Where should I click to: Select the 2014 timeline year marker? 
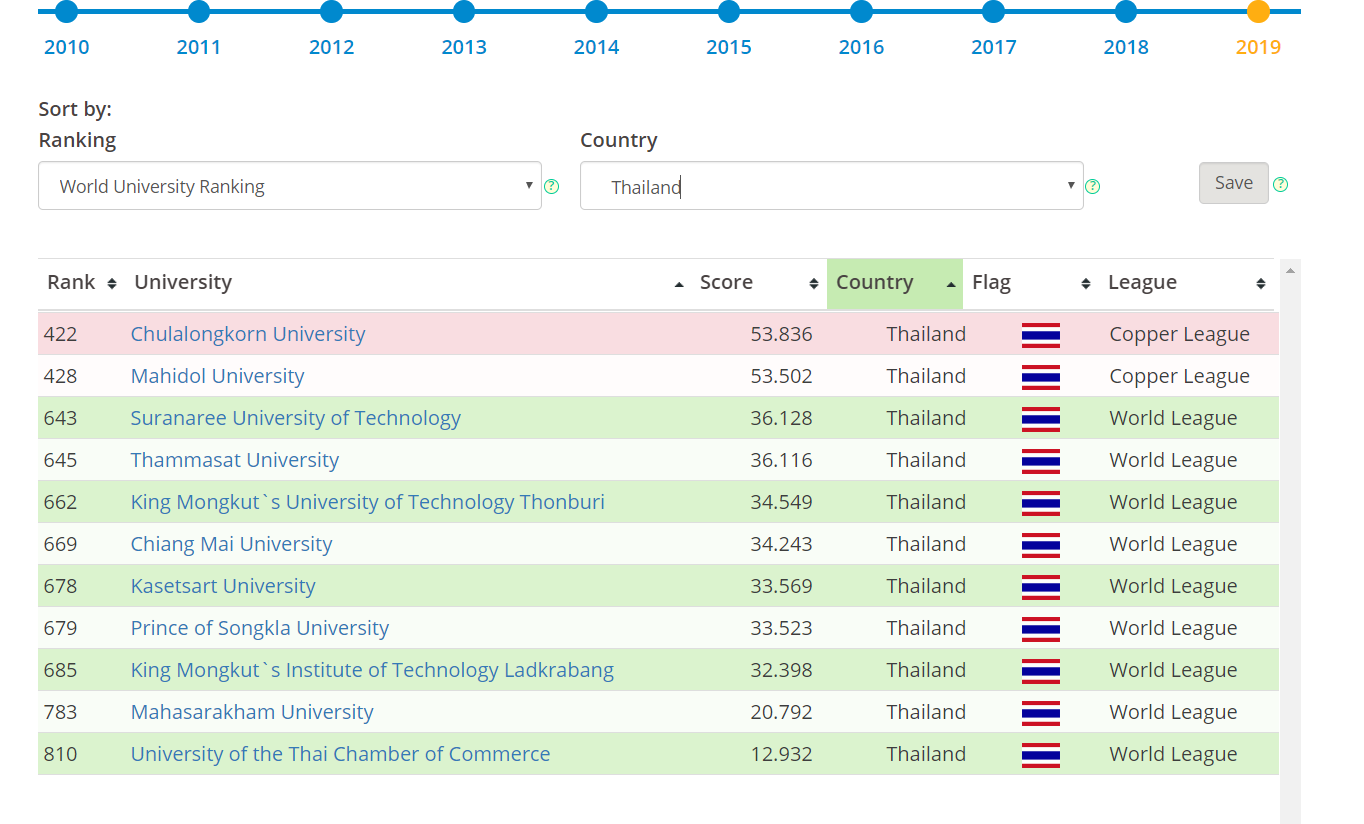(596, 12)
